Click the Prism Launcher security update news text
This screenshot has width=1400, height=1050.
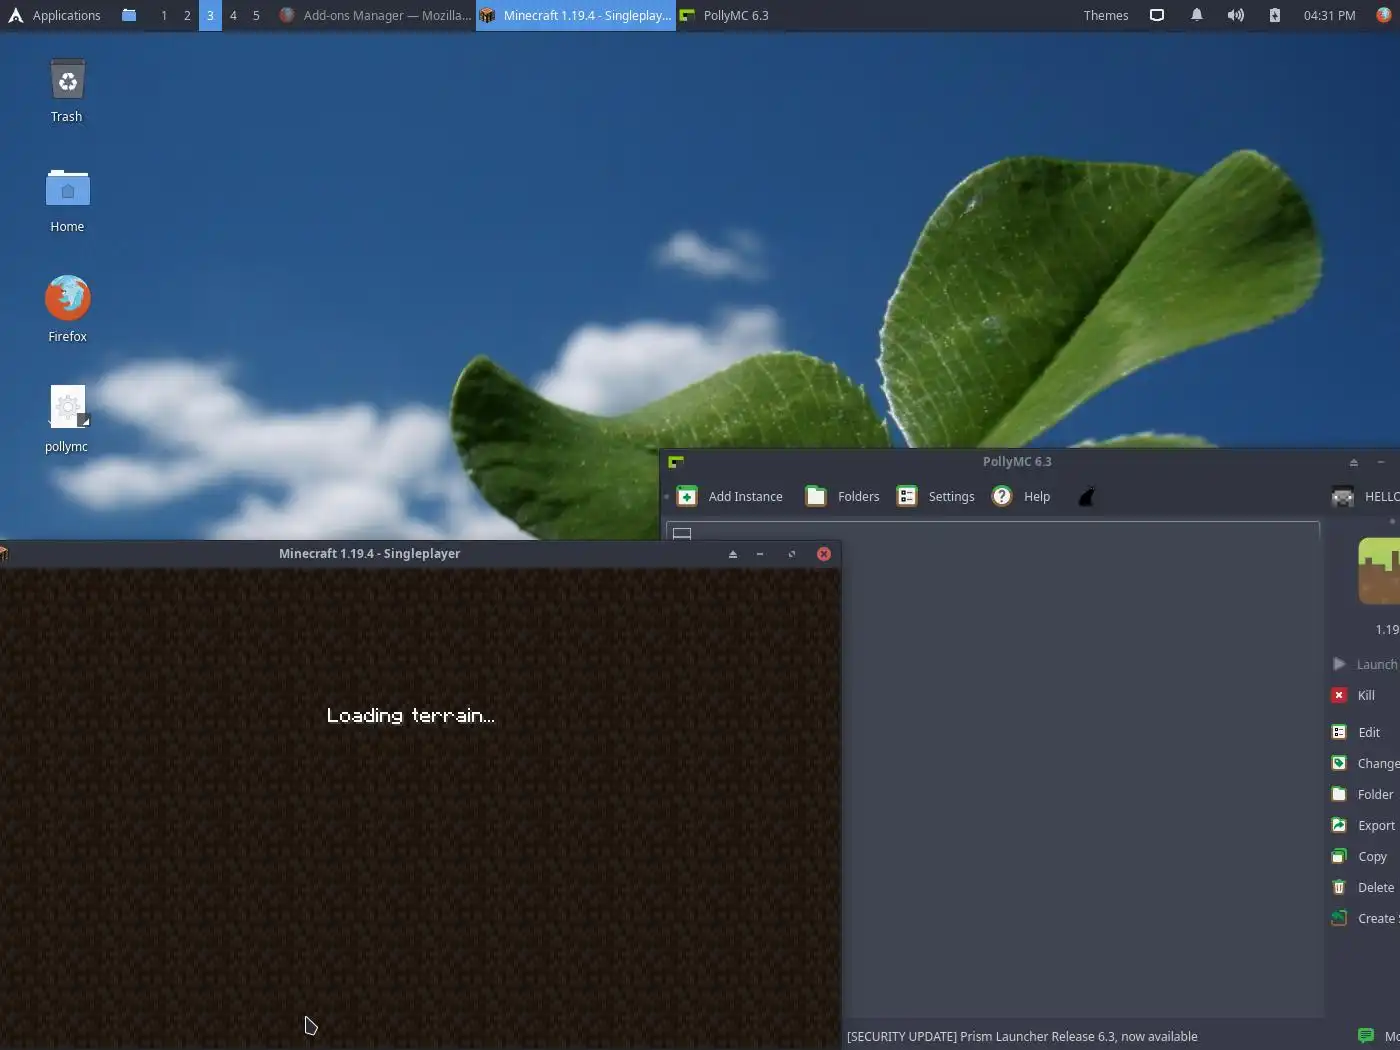click(x=1022, y=1036)
